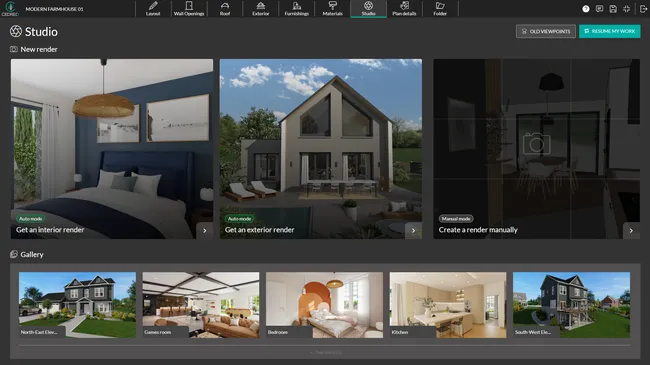Click the Gallery section icon

tap(14, 254)
